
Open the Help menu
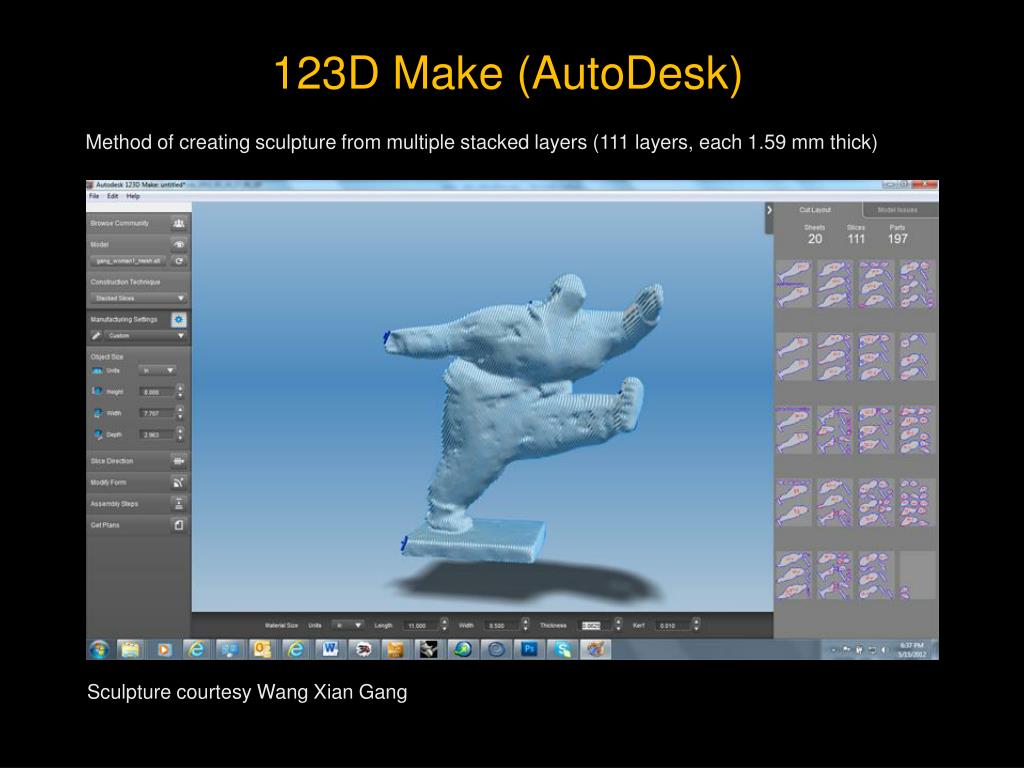click(133, 196)
